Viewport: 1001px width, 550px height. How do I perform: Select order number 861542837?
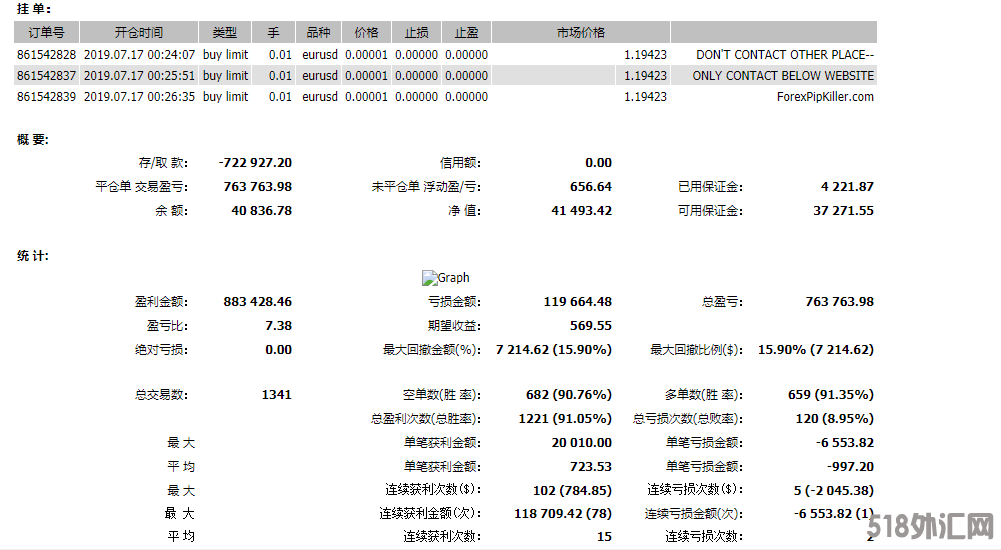pos(47,76)
